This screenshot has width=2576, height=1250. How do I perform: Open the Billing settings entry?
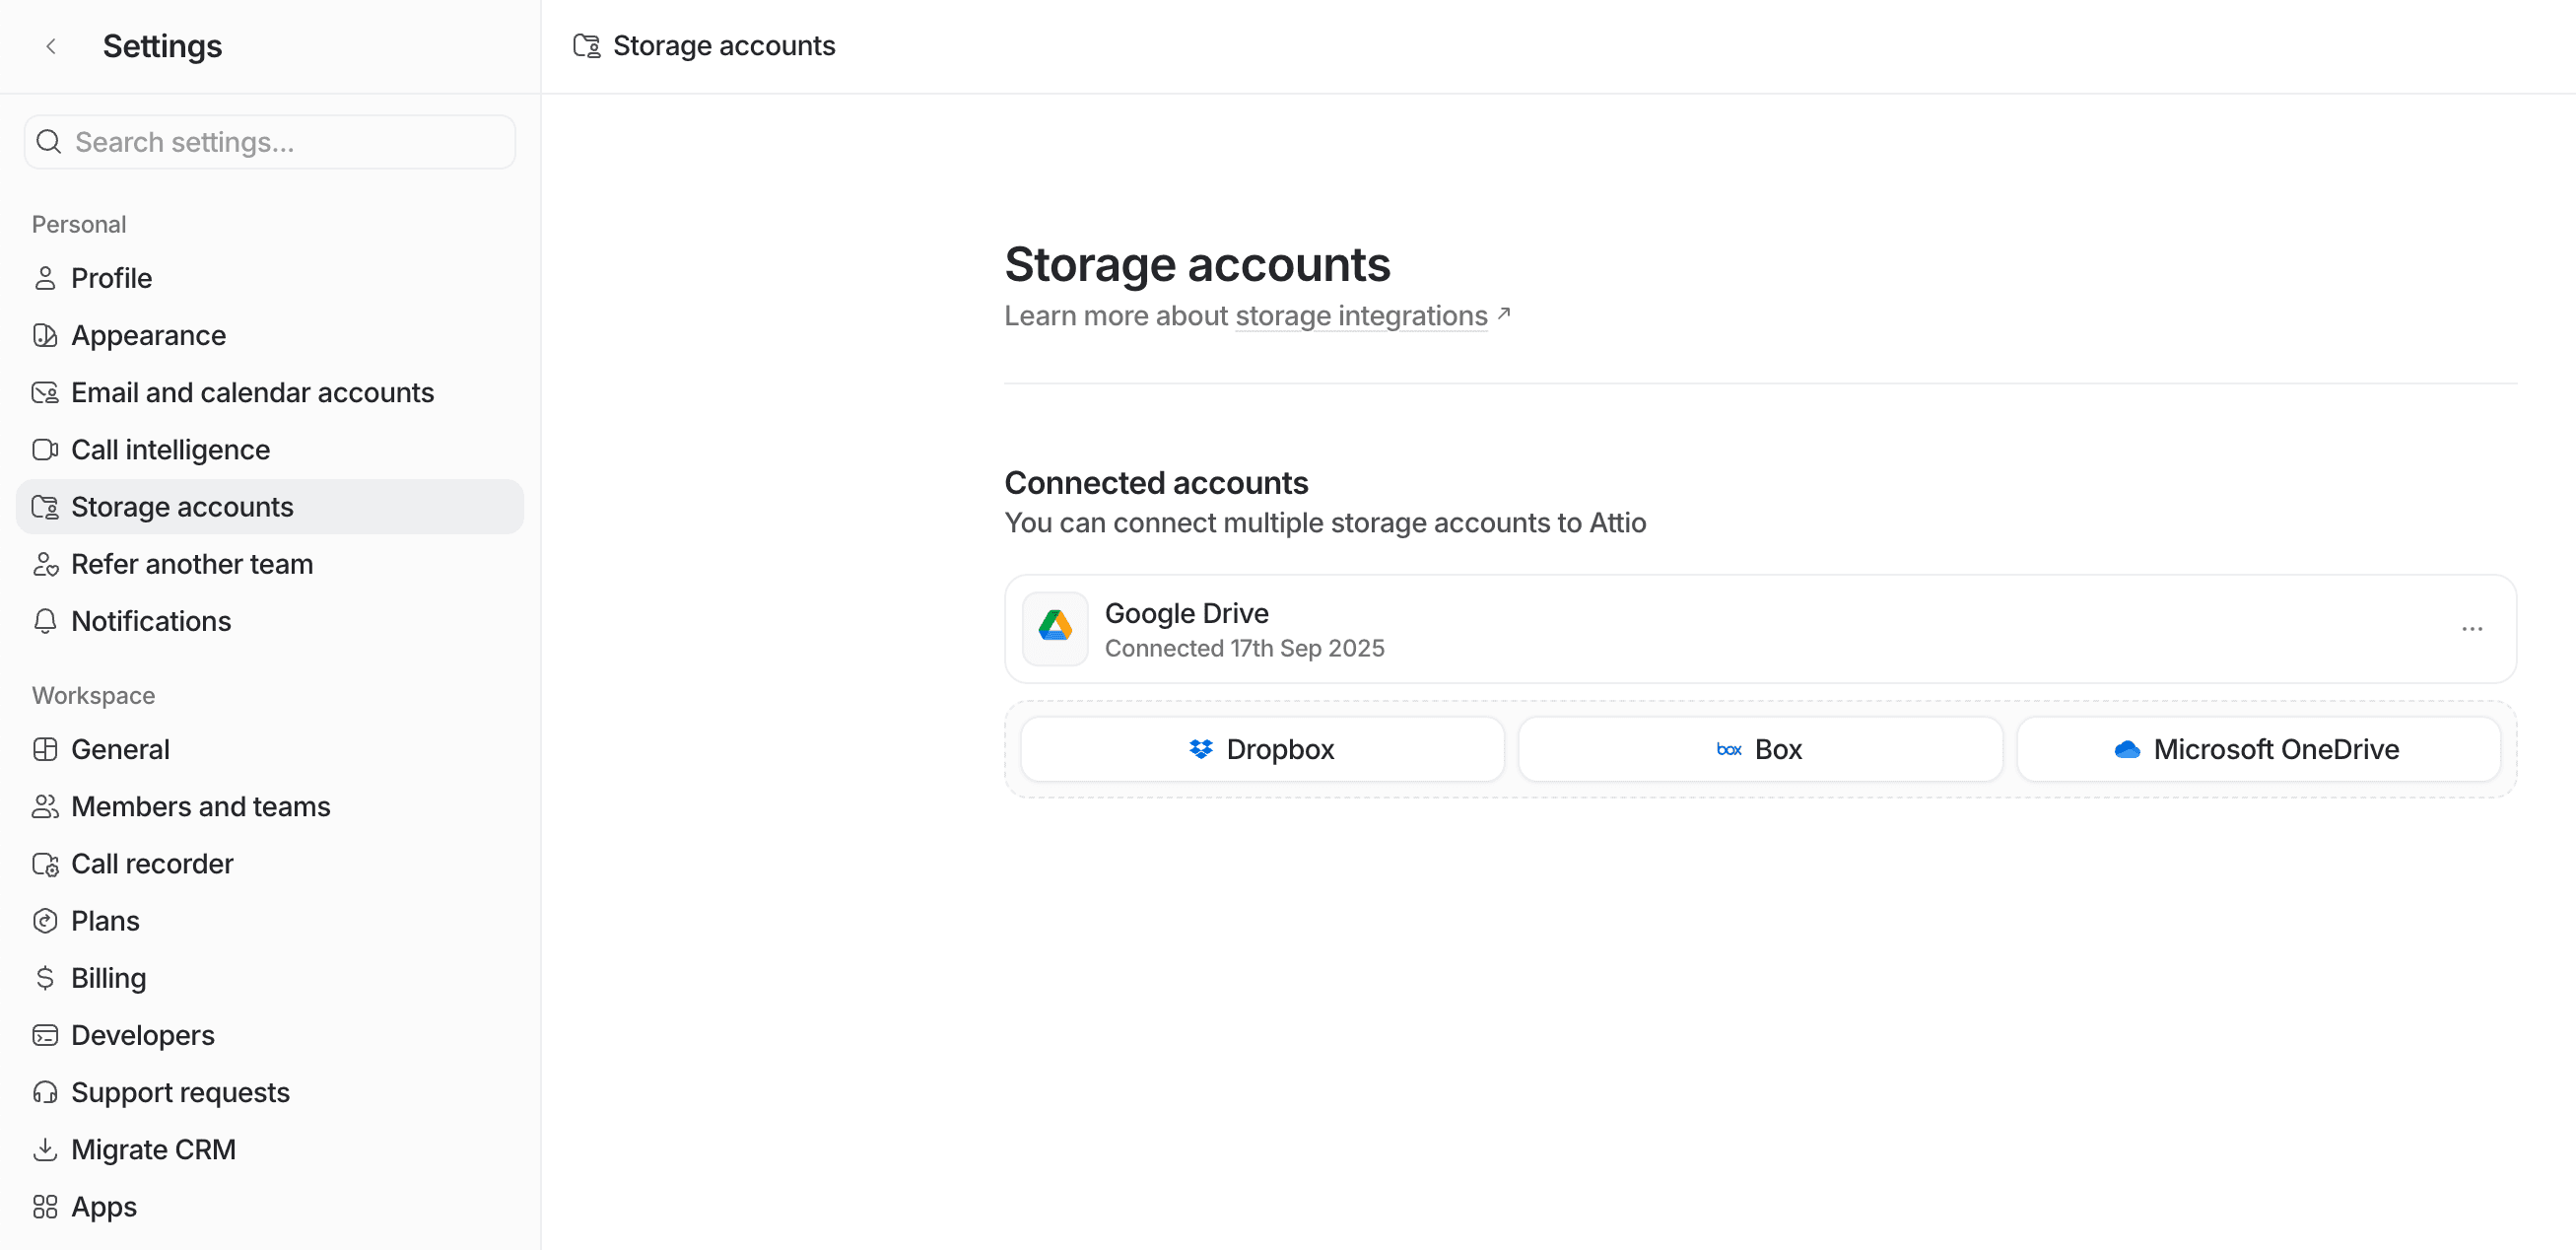(x=108, y=977)
